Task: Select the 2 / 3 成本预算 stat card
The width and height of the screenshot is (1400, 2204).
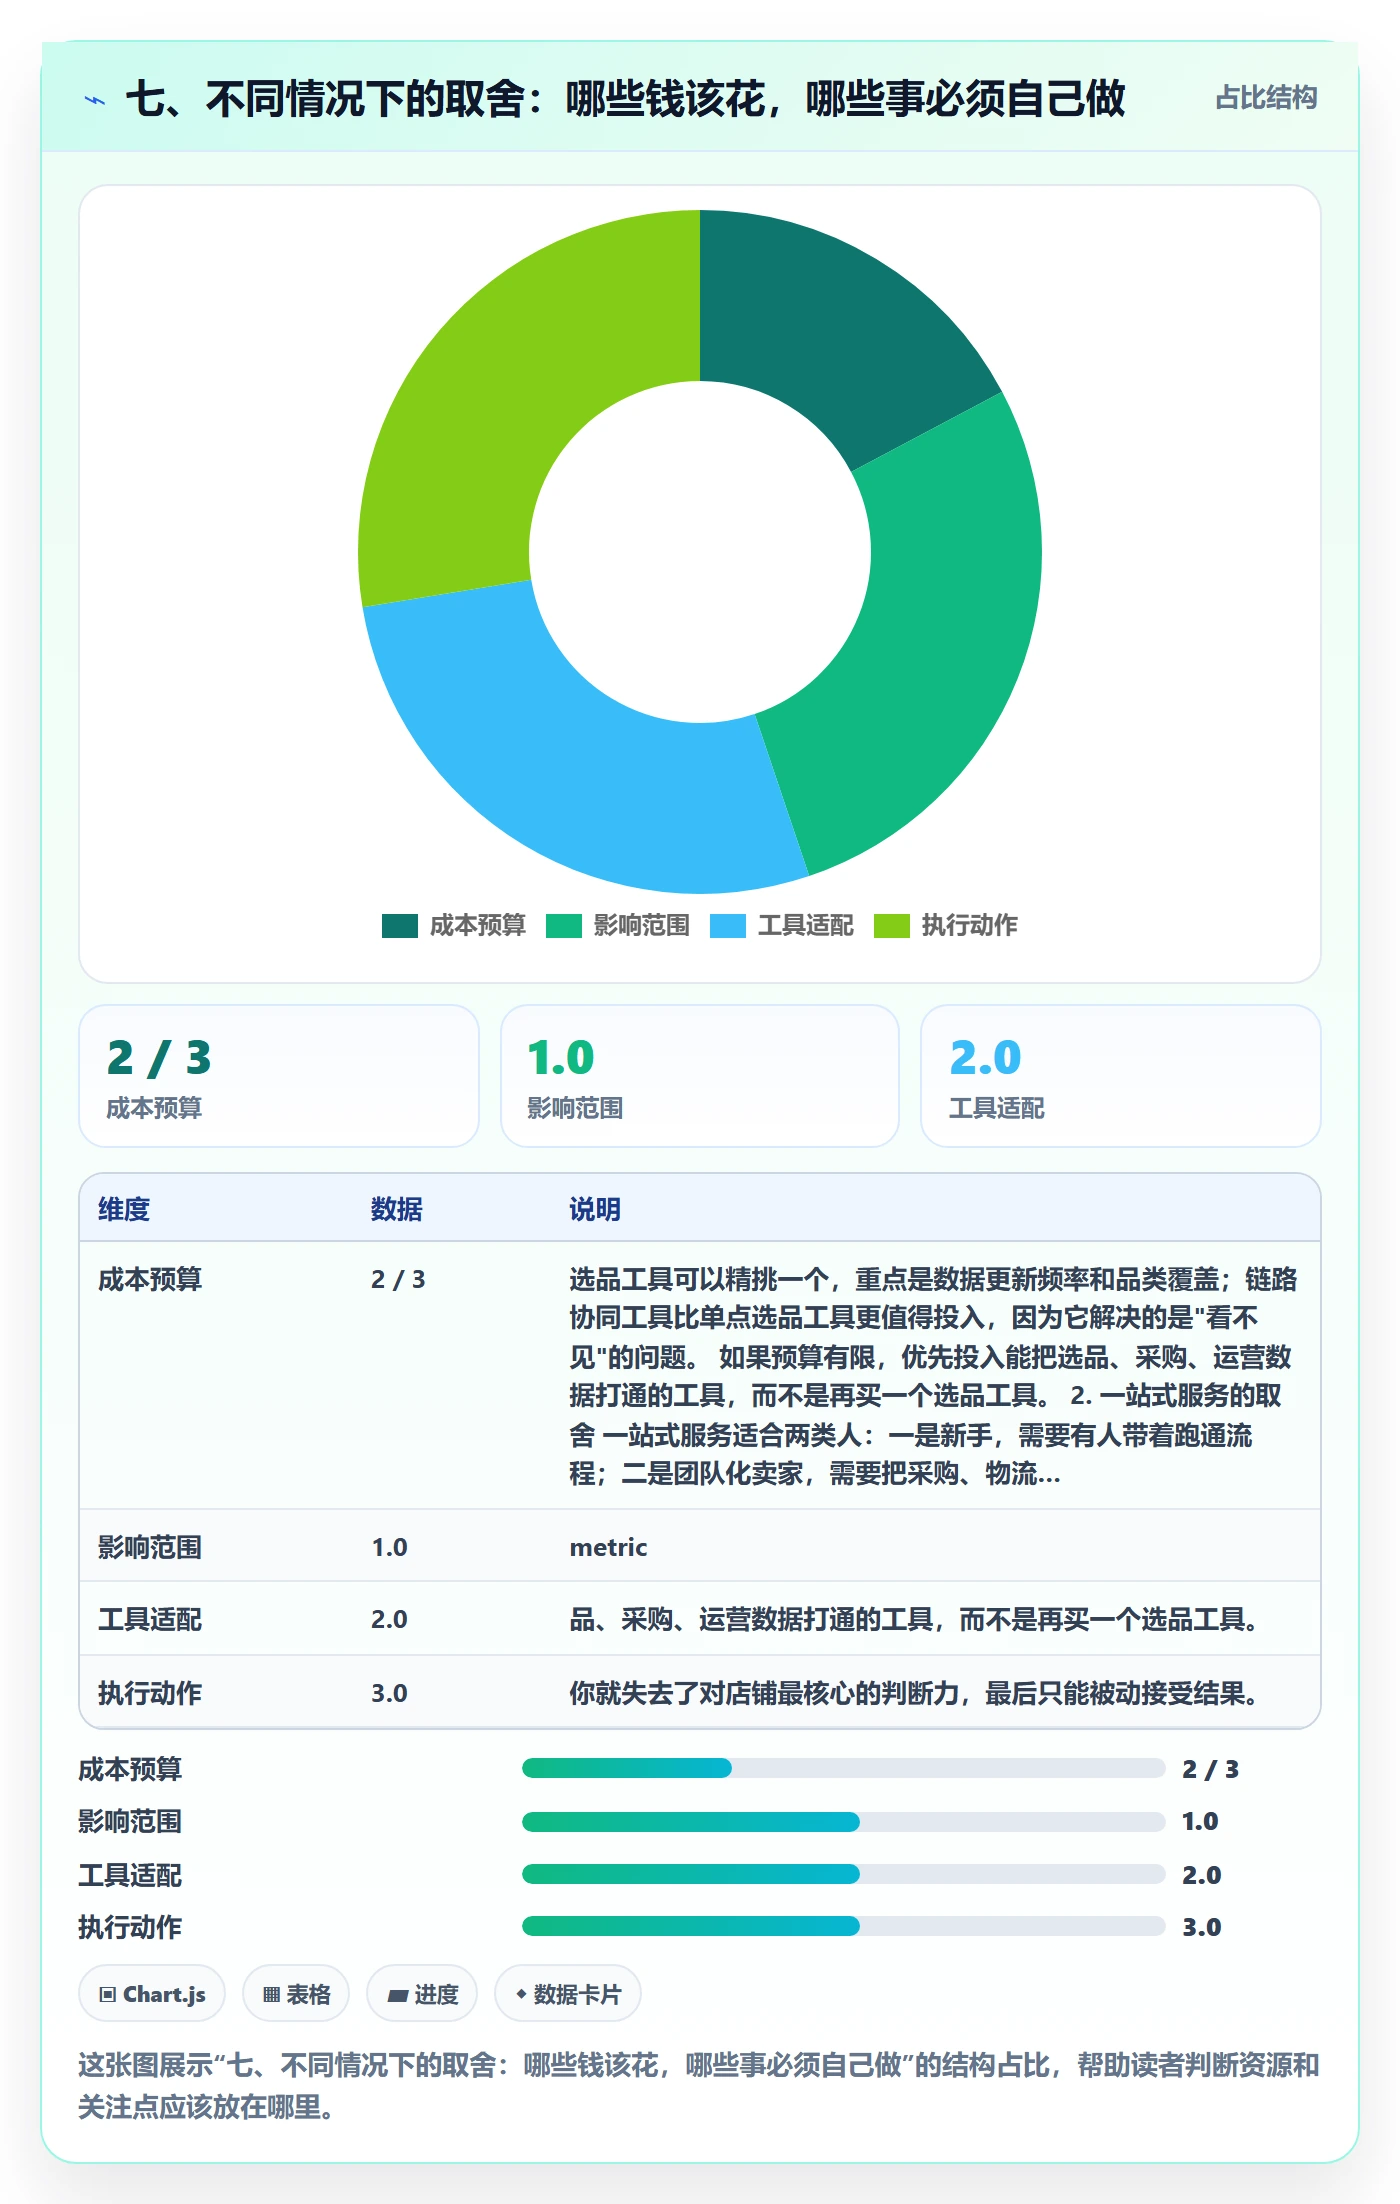Action: [279, 1076]
